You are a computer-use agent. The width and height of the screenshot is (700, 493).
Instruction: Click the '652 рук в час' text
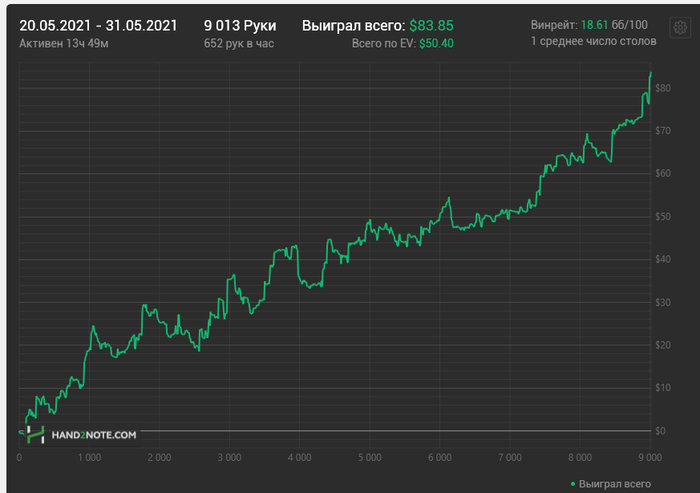click(239, 43)
